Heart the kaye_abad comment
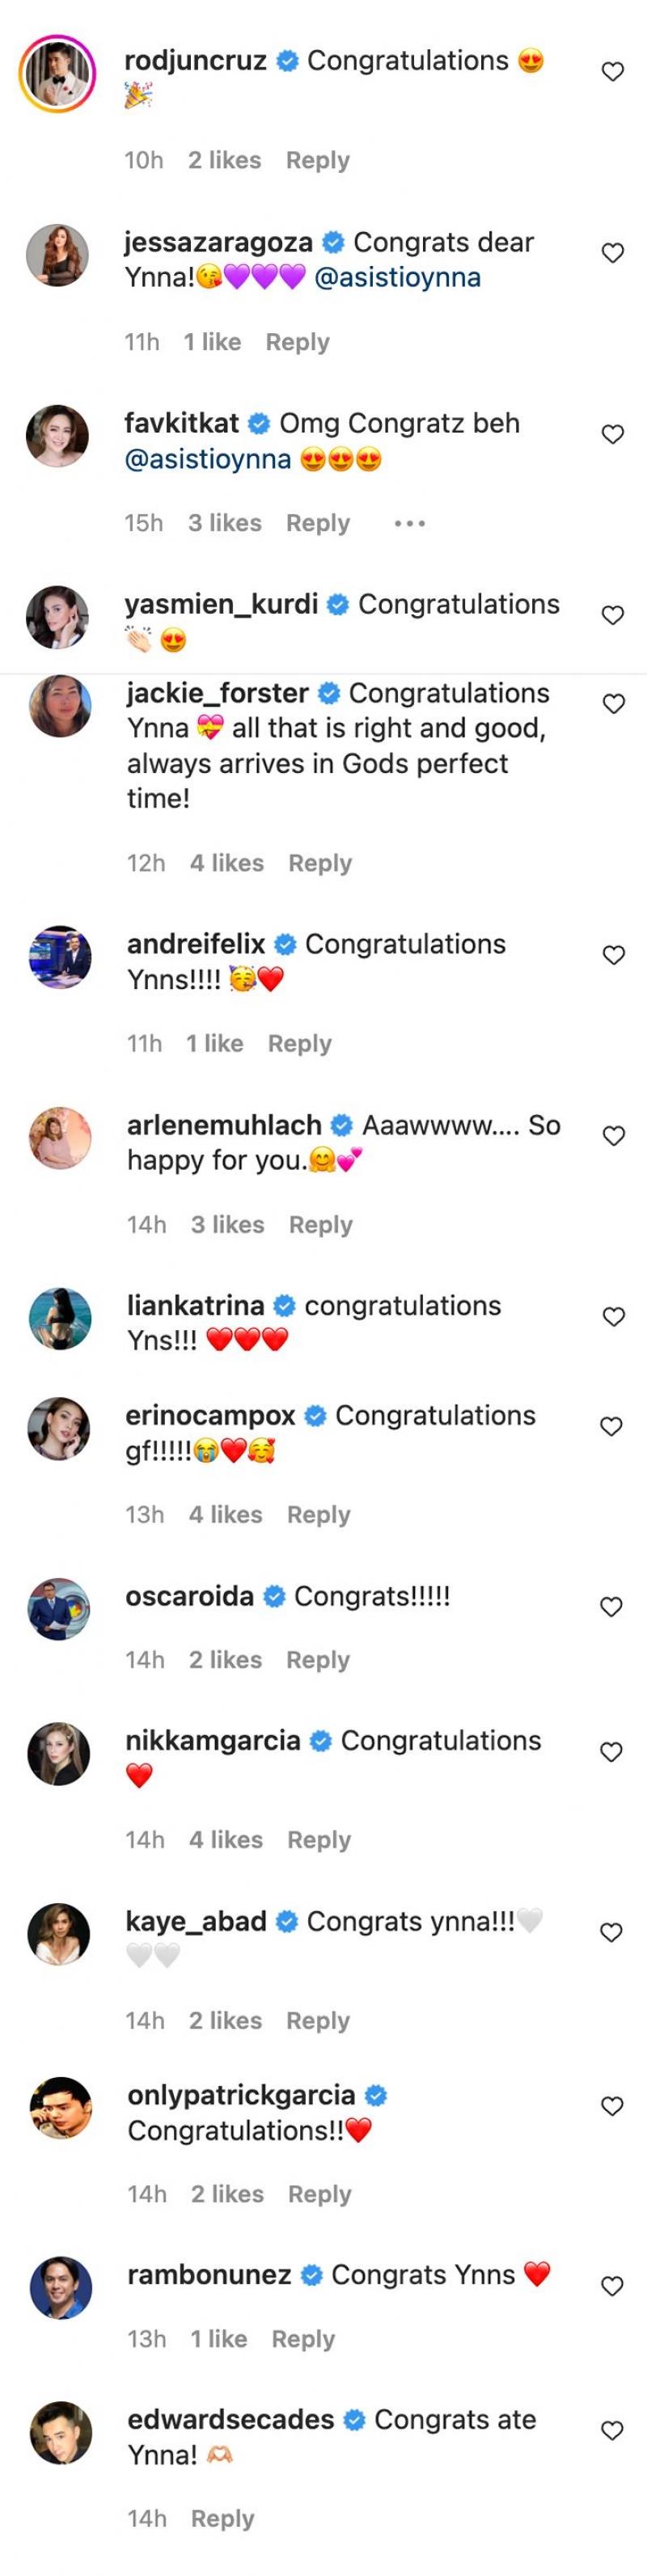 (x=611, y=1932)
